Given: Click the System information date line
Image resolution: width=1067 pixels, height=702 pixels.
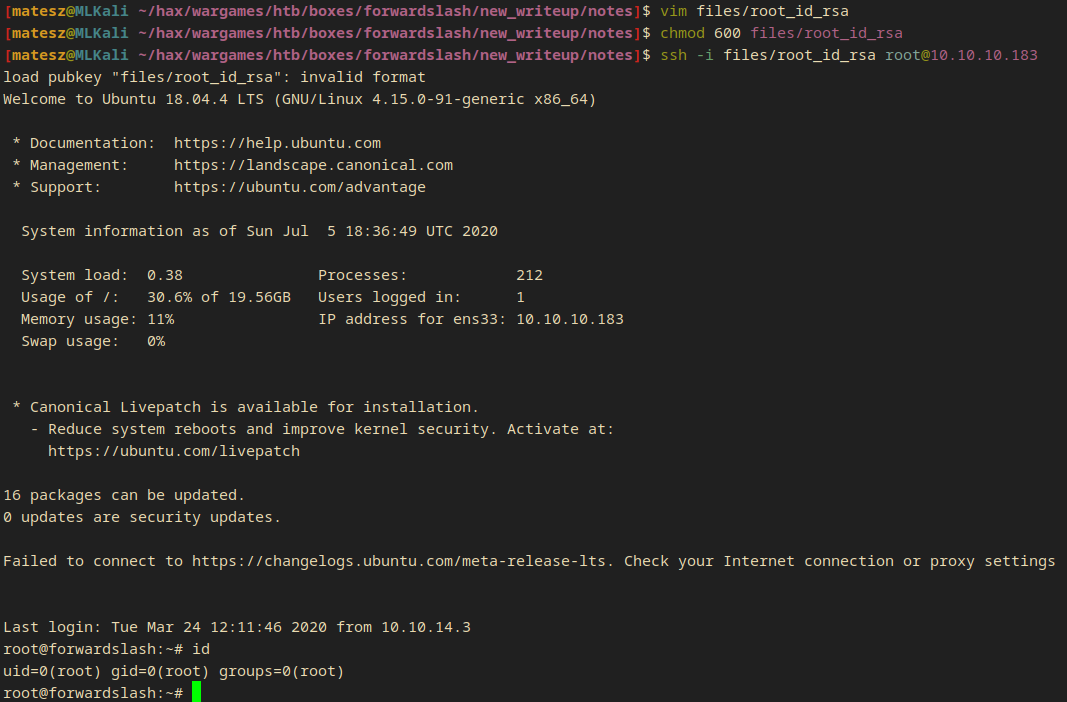Looking at the screenshot, I should click(259, 231).
